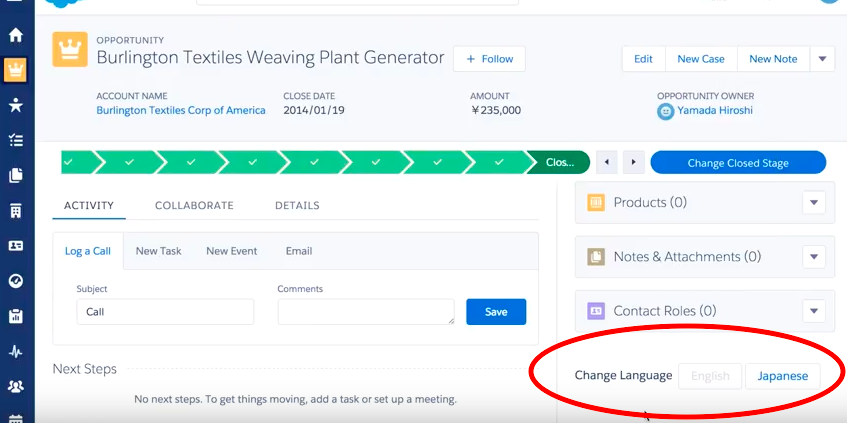Open Reports clipboard icon in sidebar
Viewport: 847px width, 423px height.
tap(16, 316)
